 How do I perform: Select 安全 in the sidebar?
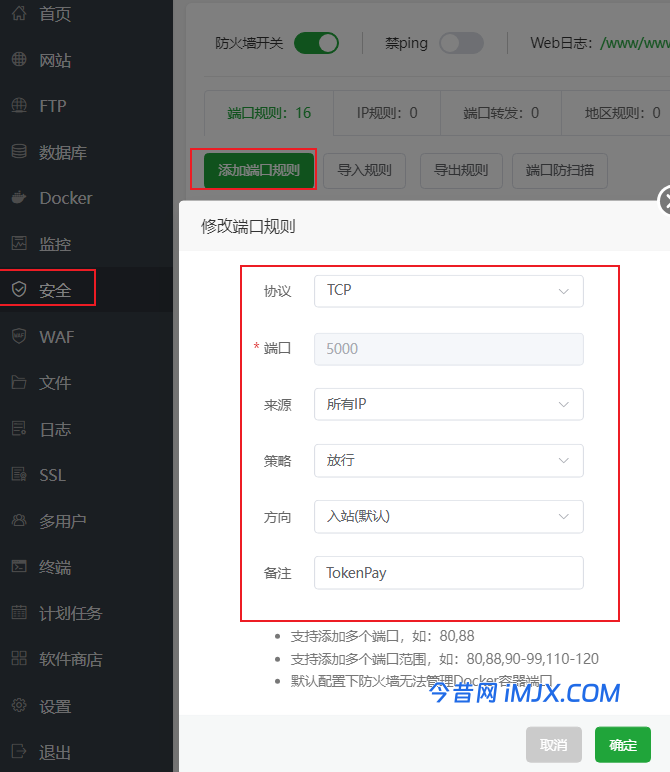click(x=55, y=290)
